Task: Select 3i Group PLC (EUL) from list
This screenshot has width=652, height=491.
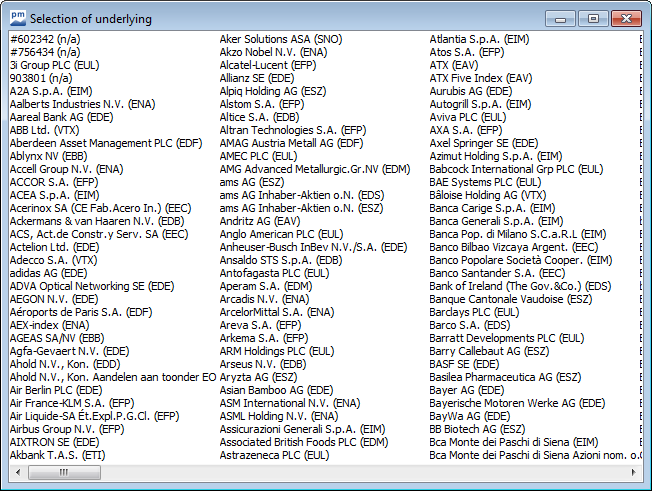Action: (x=54, y=64)
